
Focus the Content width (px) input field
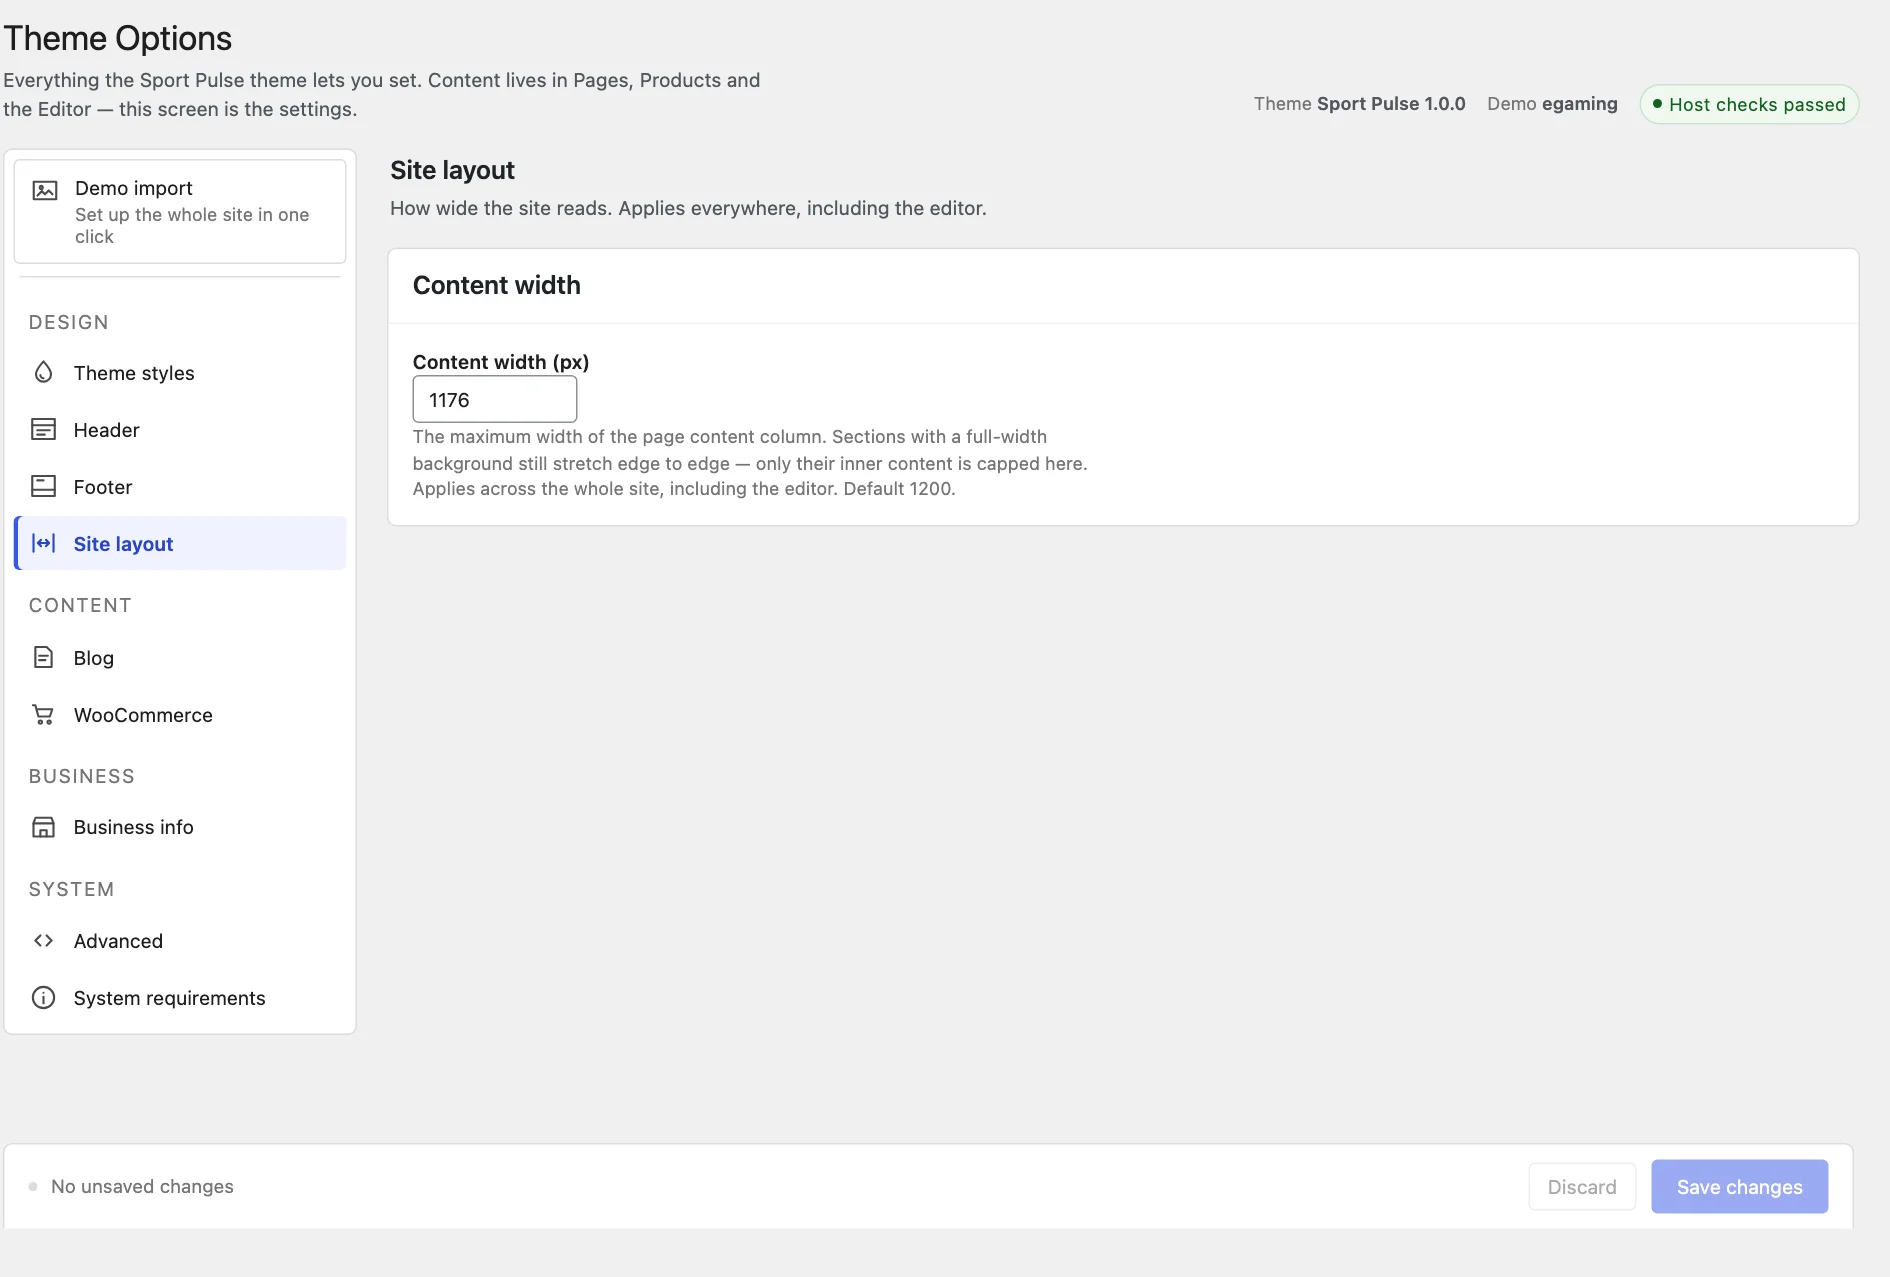[x=495, y=400]
